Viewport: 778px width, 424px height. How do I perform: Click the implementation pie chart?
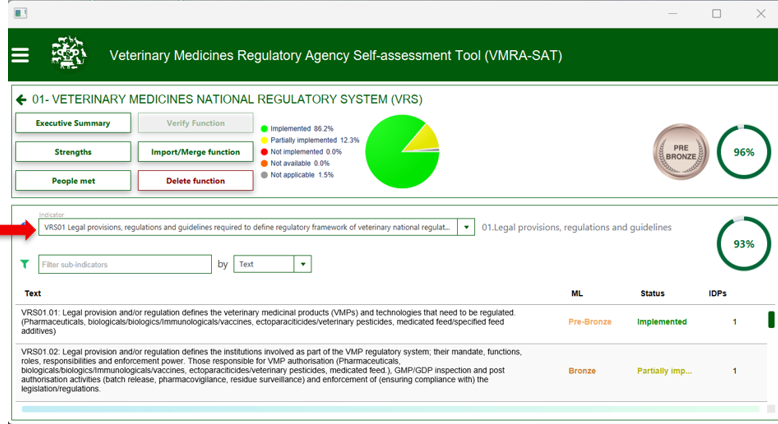coord(402,151)
